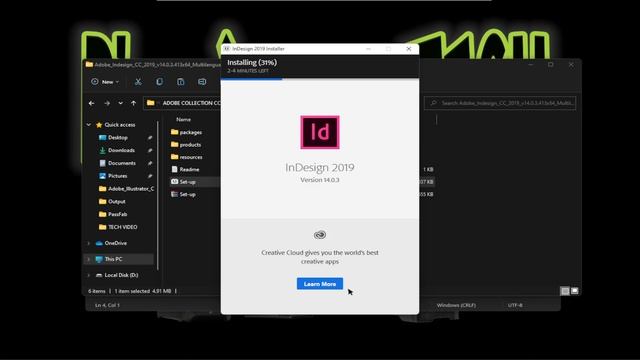640x360 pixels.
Task: Click the Learn More button in installer
Action: 320,284
